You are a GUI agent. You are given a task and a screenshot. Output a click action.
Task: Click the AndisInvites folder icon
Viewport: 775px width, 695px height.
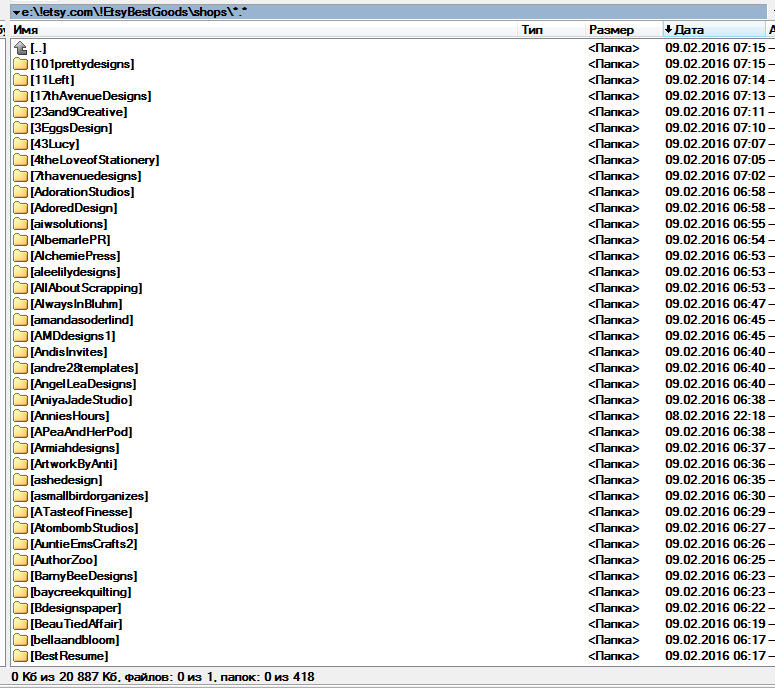coord(20,351)
